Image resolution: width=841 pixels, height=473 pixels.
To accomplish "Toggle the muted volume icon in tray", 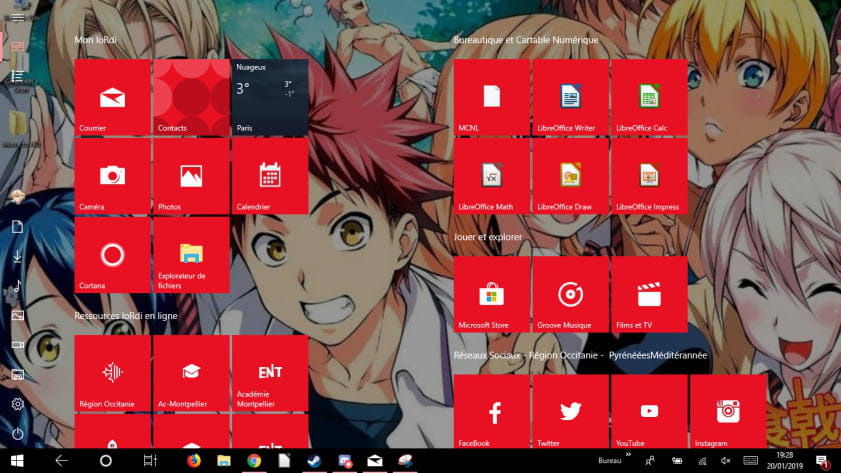I will pos(726,461).
